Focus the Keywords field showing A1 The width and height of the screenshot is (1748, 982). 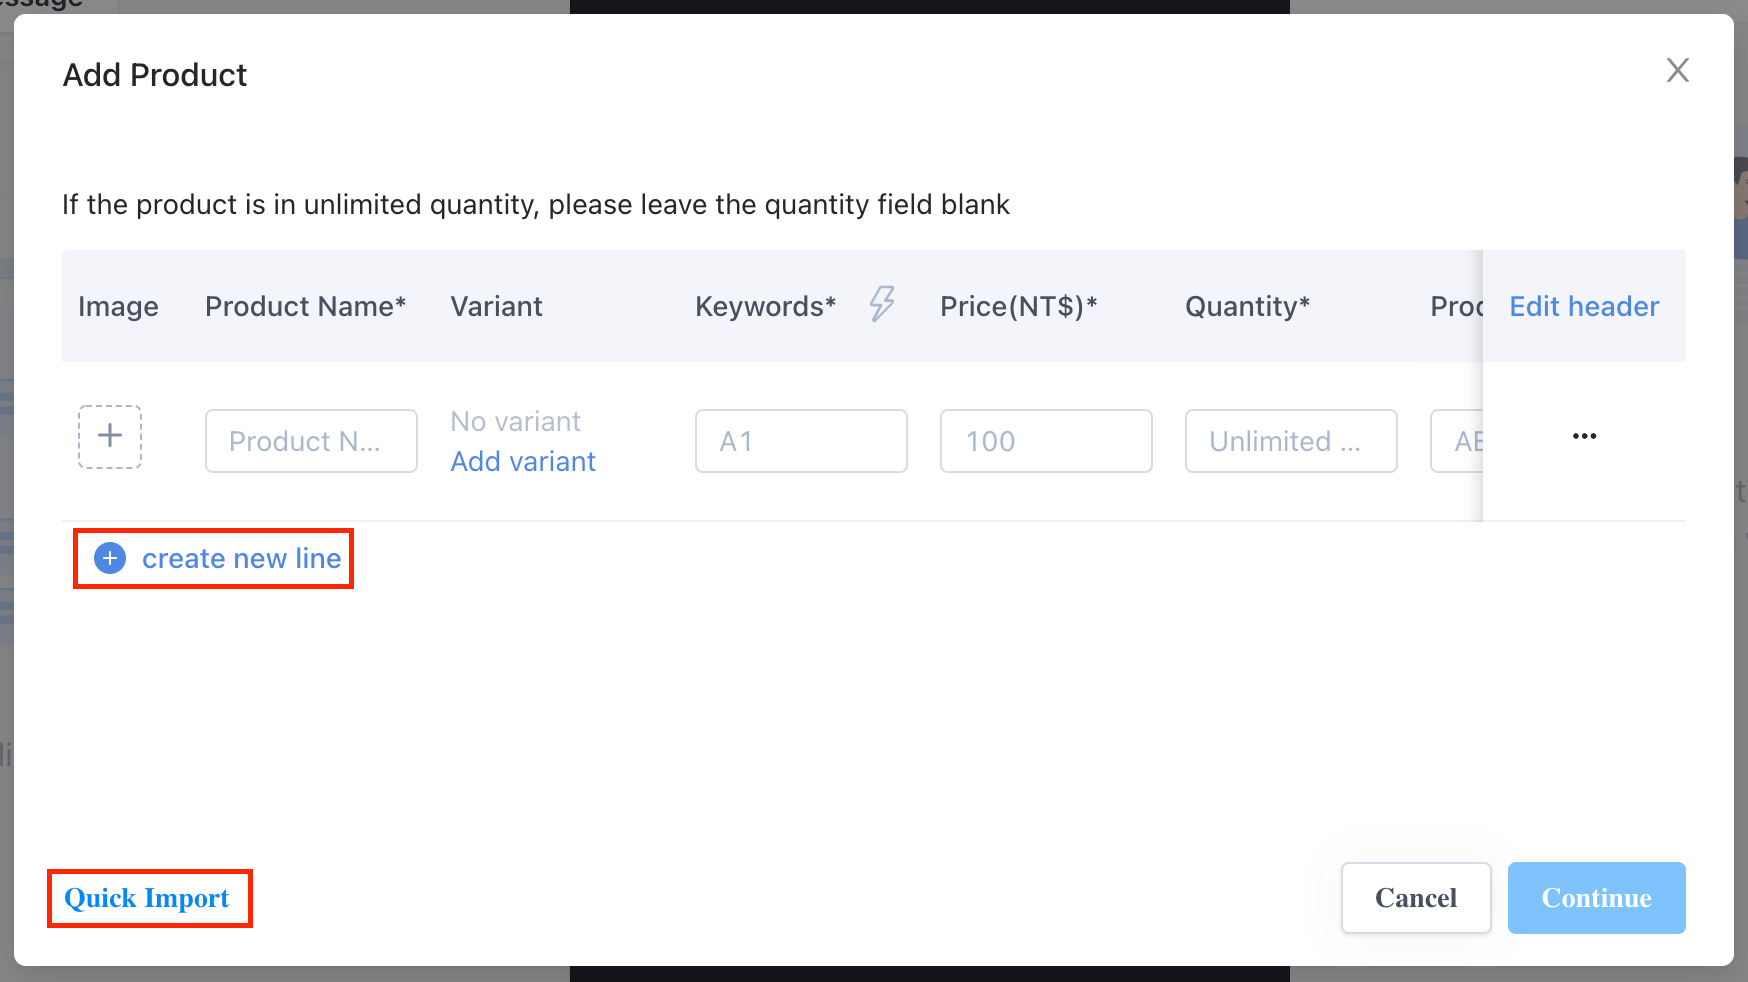[801, 441]
